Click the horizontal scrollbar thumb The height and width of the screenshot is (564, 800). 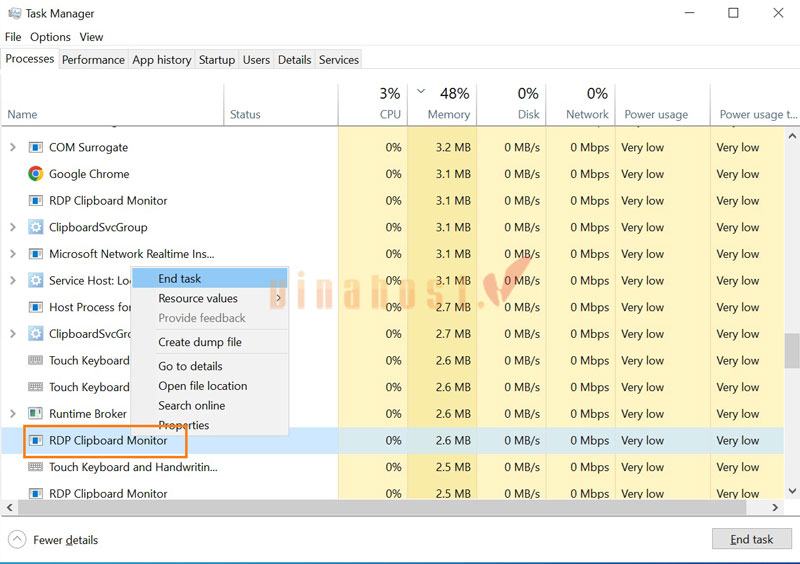(x=382, y=507)
